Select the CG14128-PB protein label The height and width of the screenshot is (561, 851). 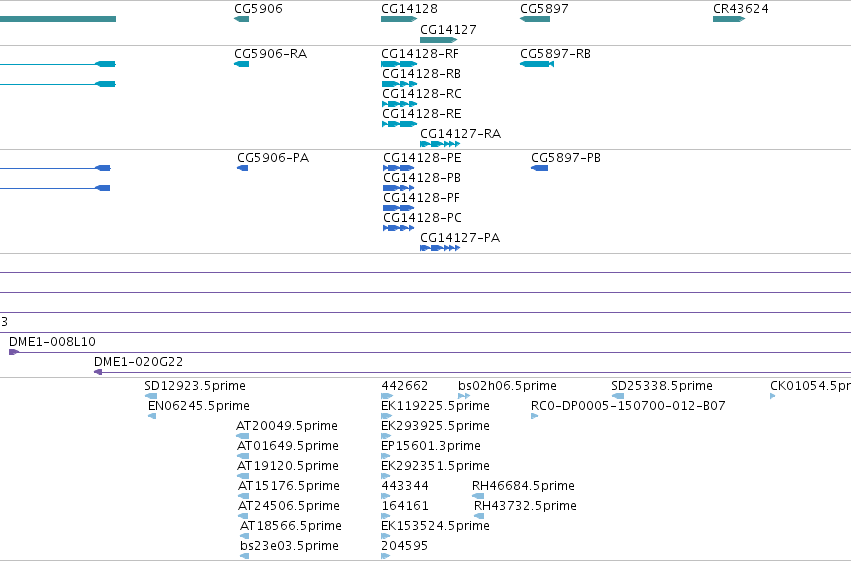[x=422, y=178]
